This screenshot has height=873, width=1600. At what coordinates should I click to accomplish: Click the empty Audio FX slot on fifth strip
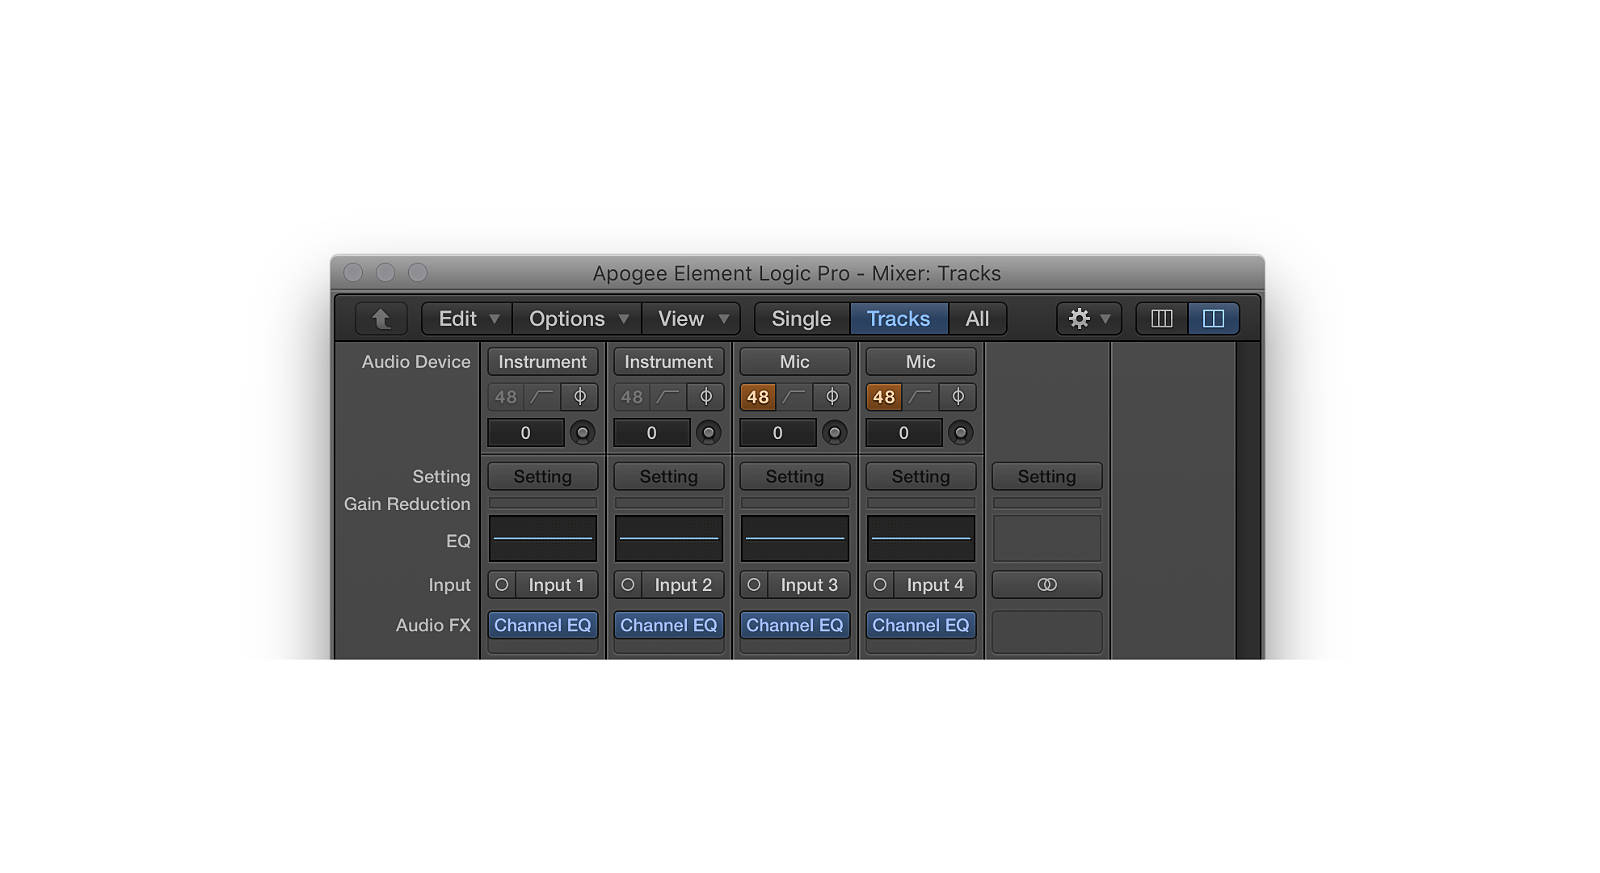tap(1047, 632)
